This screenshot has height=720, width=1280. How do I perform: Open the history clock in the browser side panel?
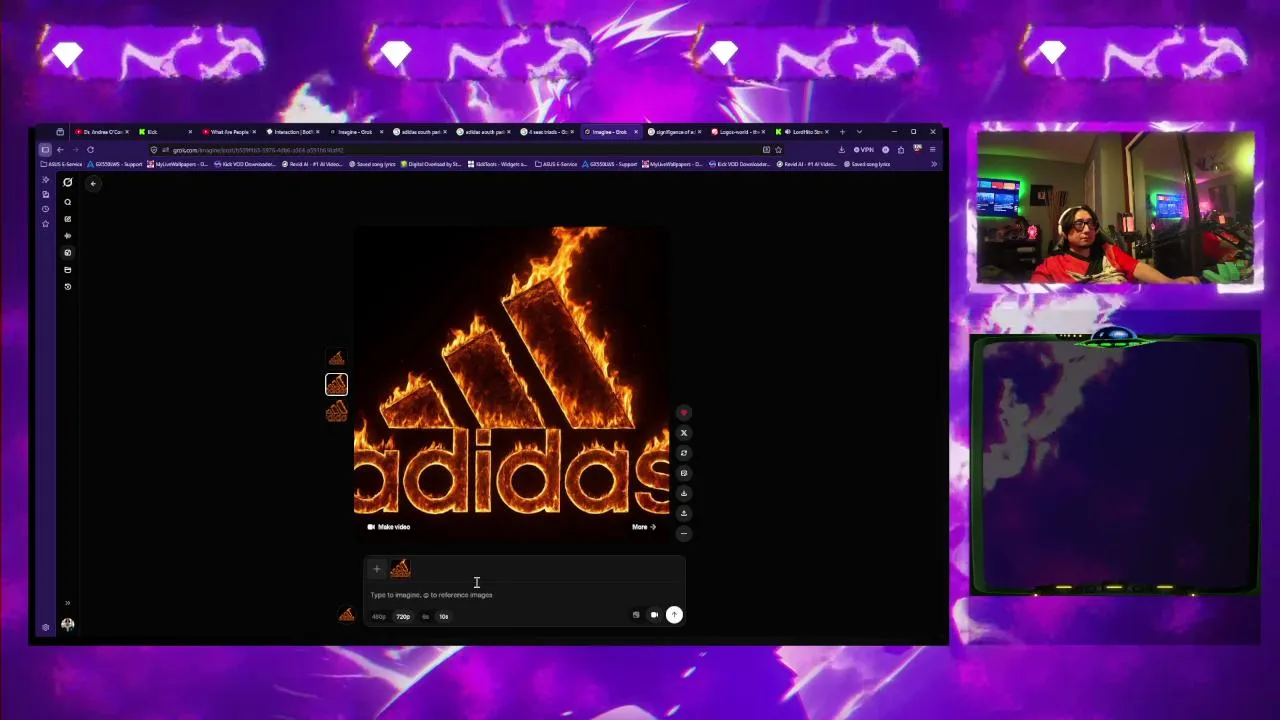pos(45,209)
